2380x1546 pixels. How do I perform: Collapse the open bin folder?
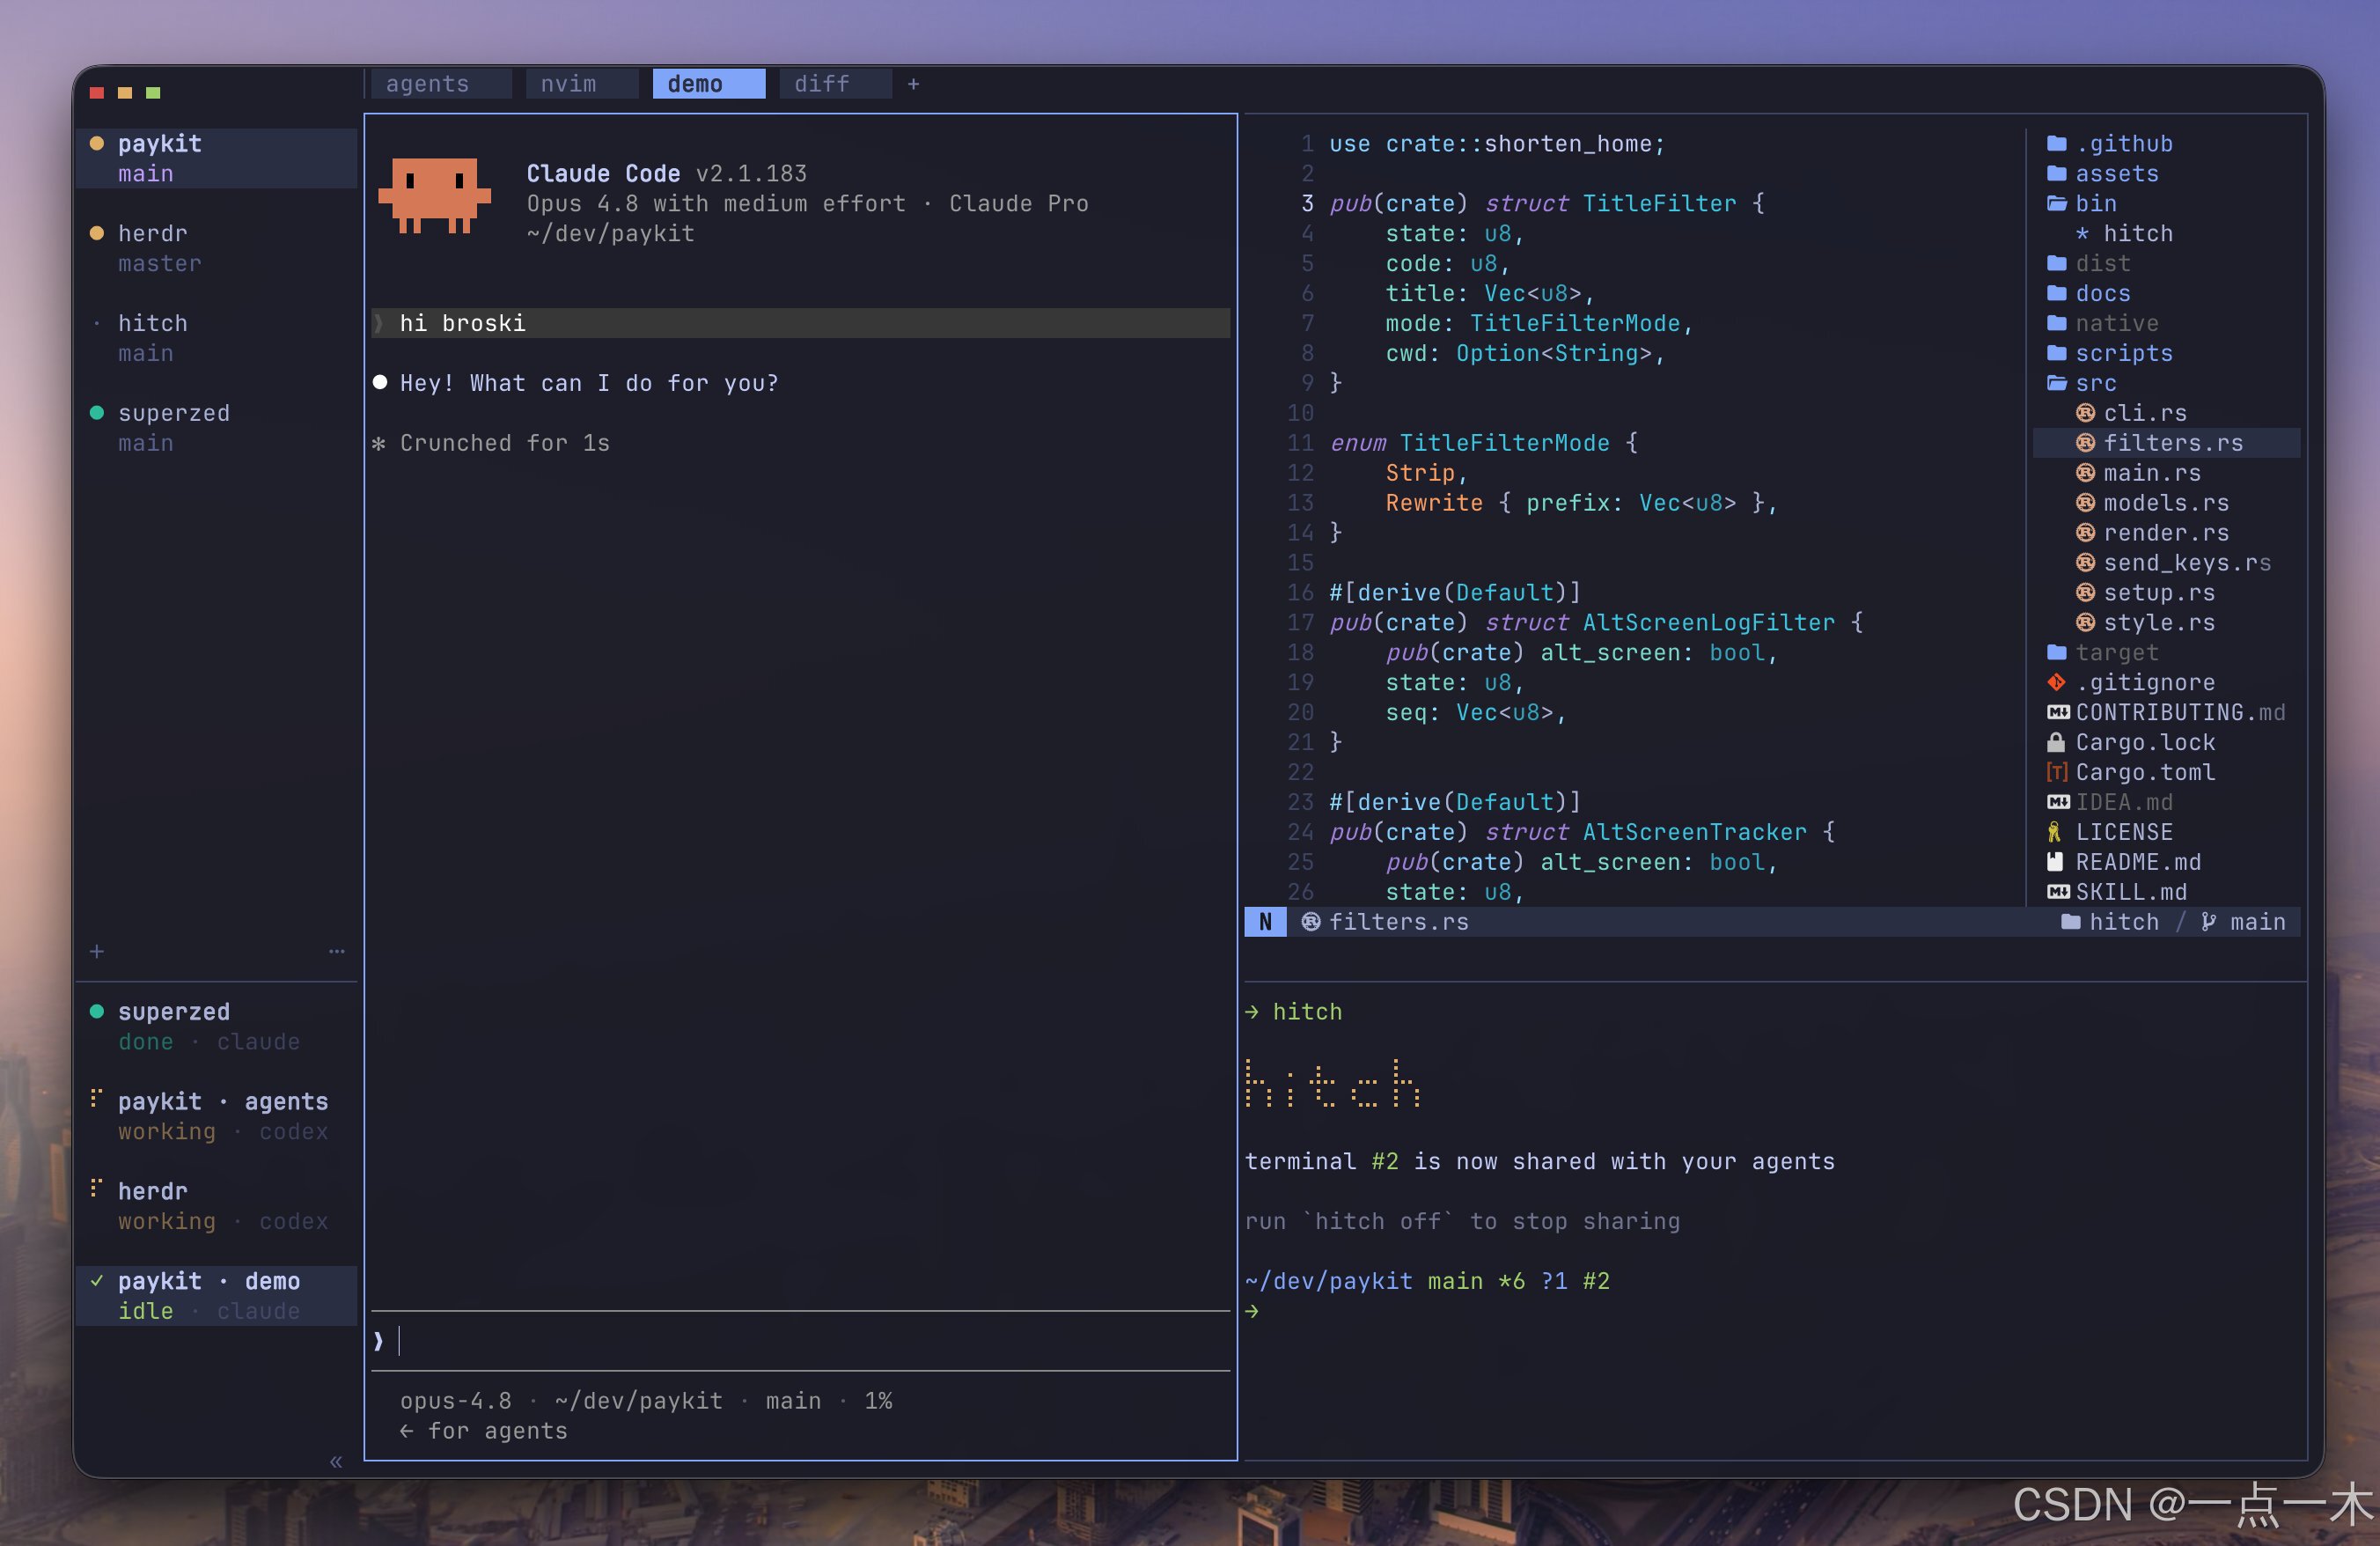point(2082,203)
